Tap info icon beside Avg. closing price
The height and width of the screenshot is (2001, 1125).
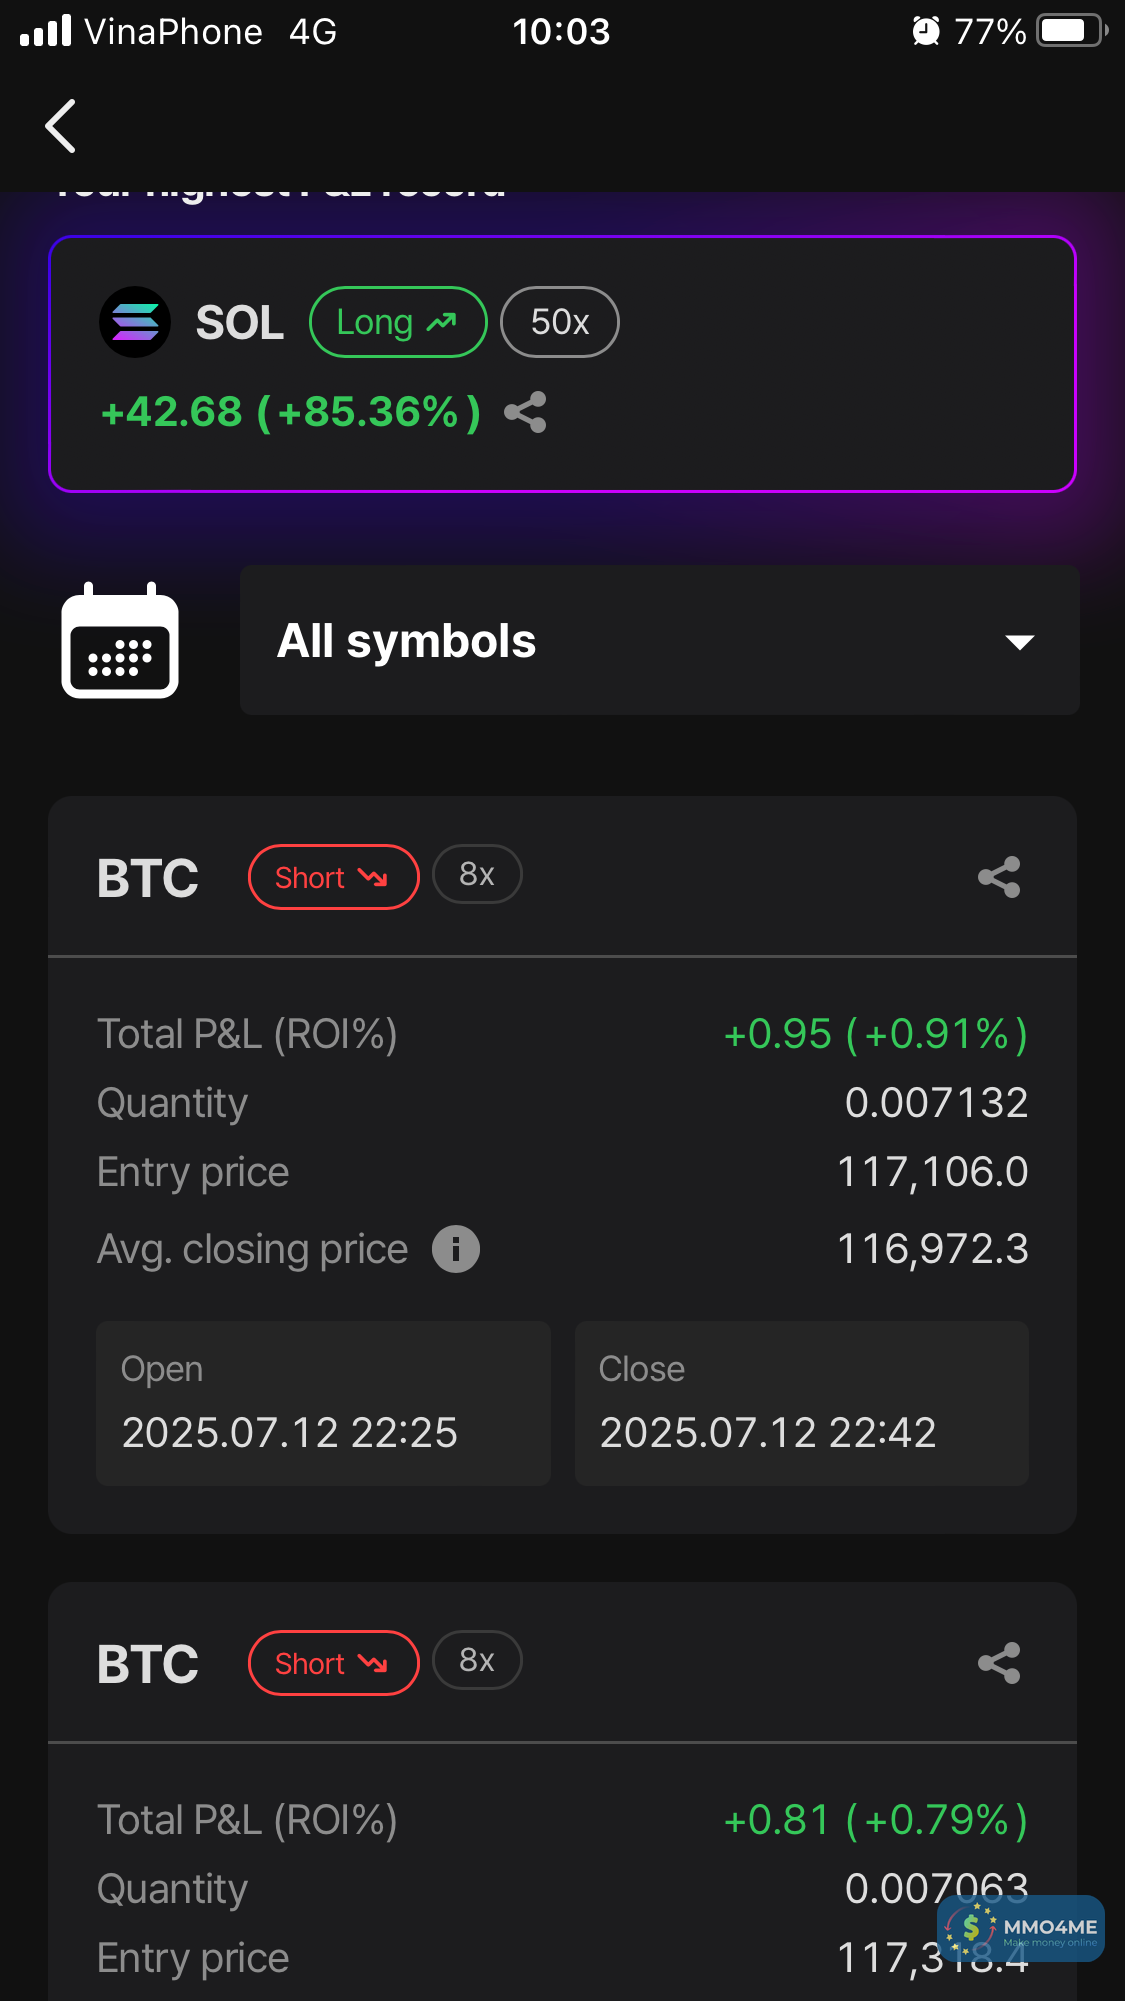(x=456, y=1249)
